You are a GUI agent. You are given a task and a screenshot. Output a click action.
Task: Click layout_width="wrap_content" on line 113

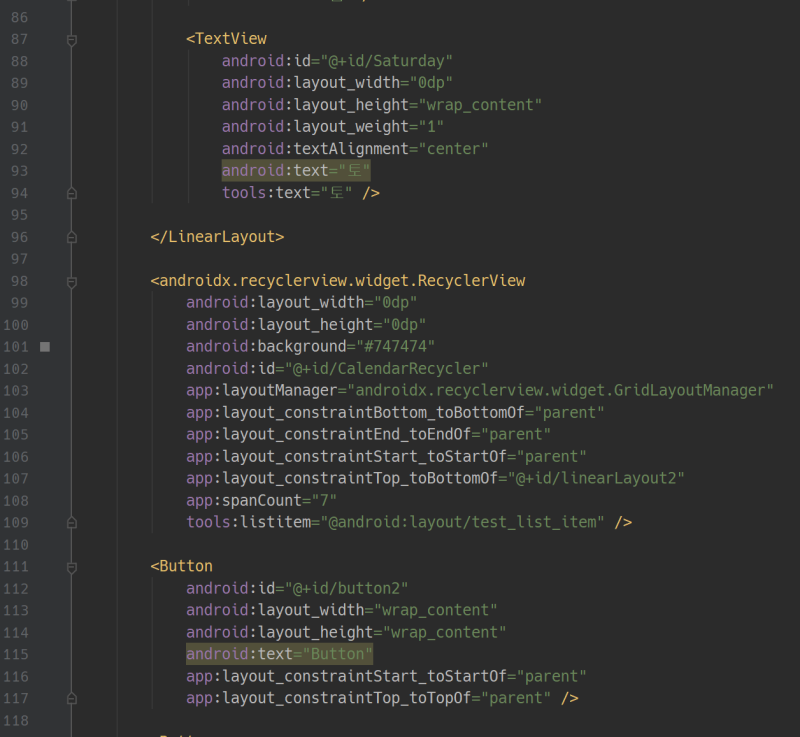coord(378,610)
